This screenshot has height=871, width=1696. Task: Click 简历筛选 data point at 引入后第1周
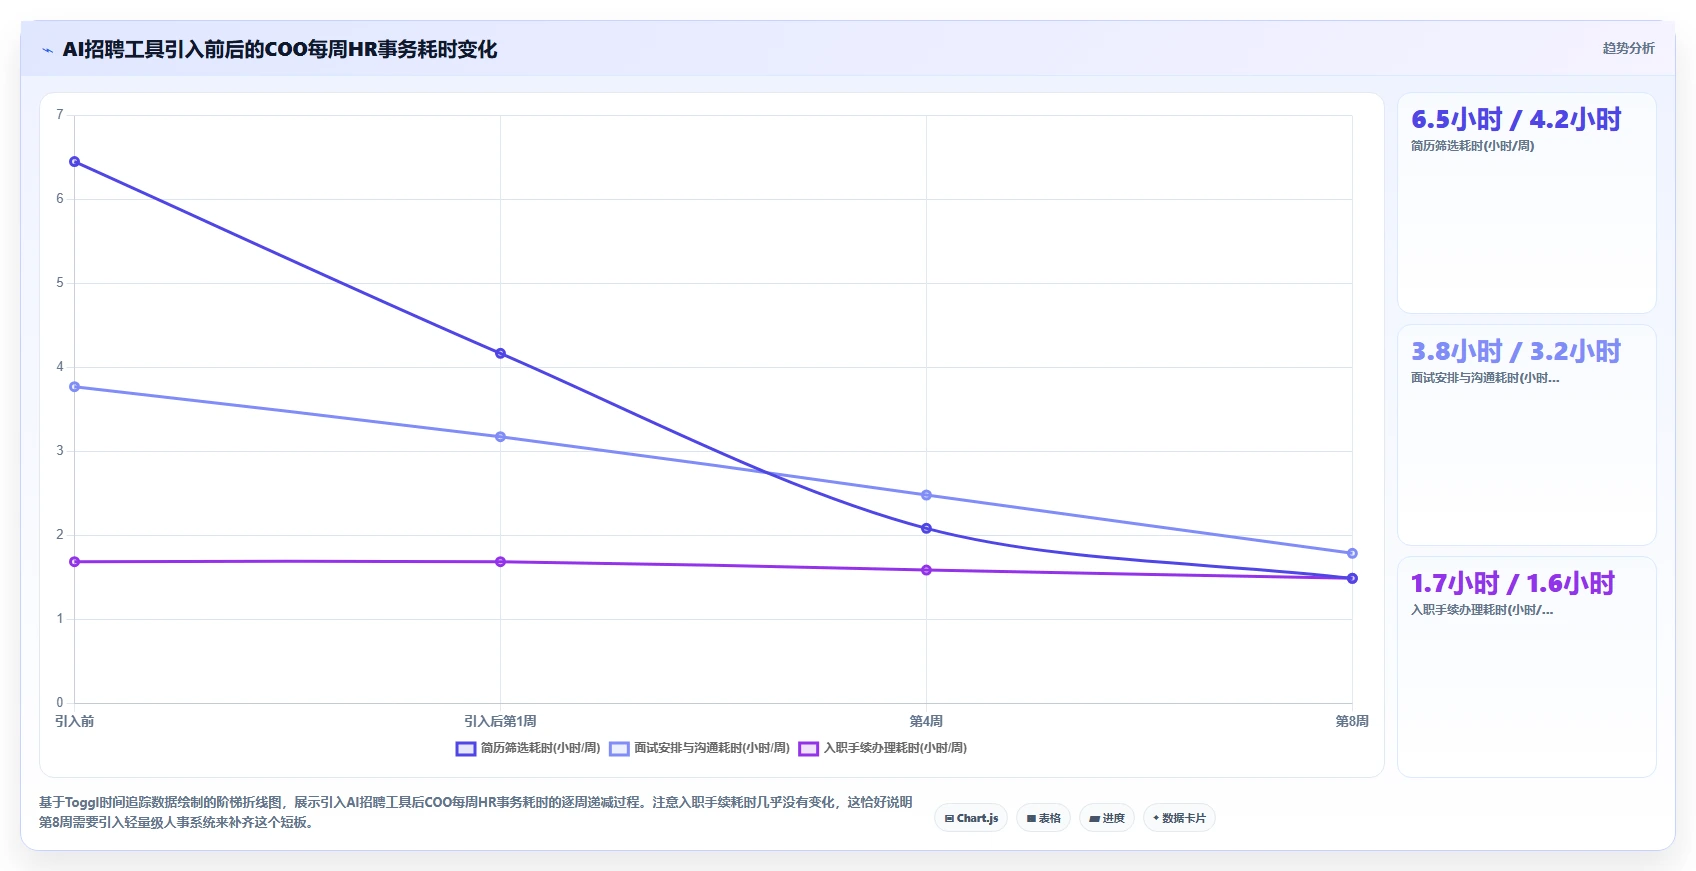pyautogui.click(x=500, y=353)
